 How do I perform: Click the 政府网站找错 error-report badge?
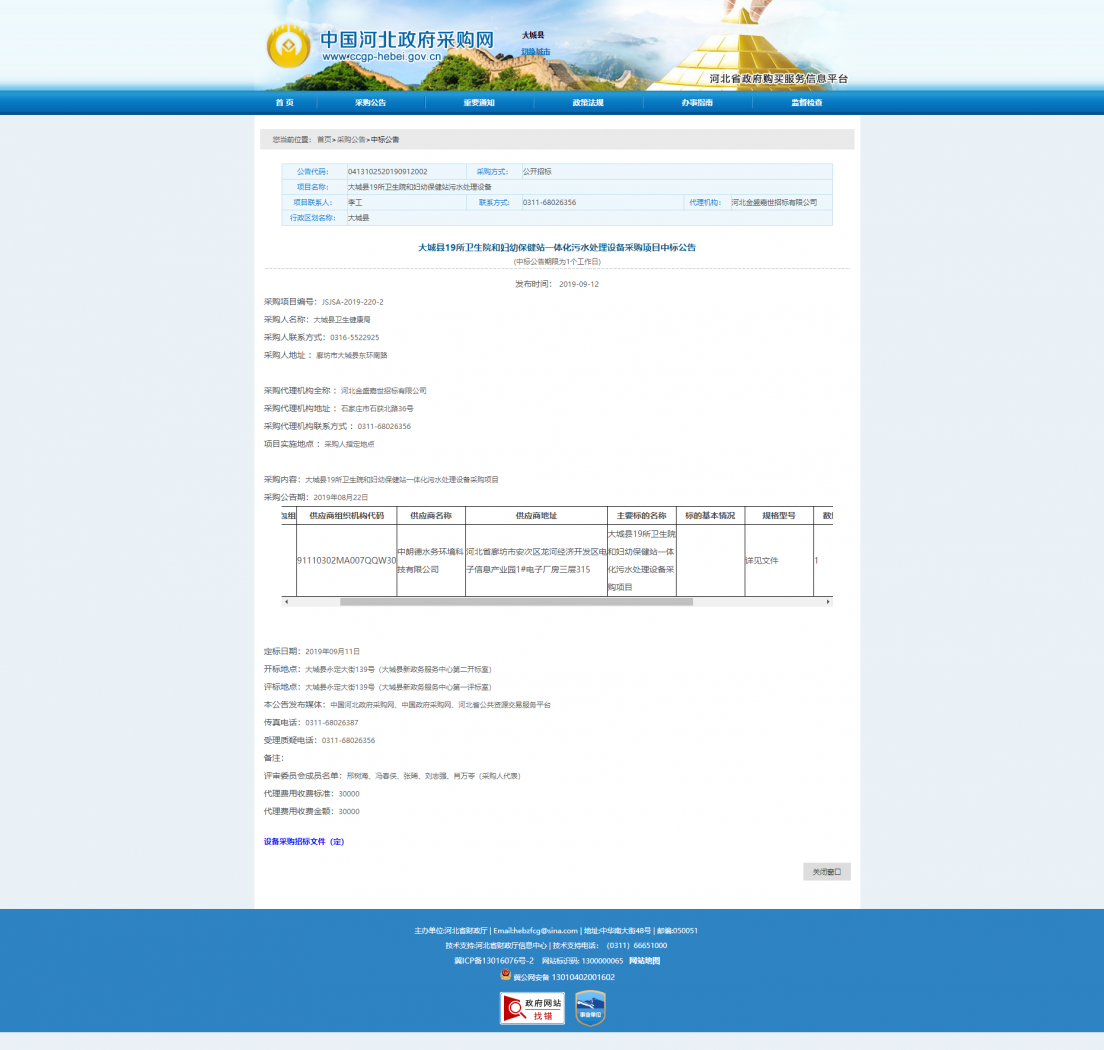532,1008
